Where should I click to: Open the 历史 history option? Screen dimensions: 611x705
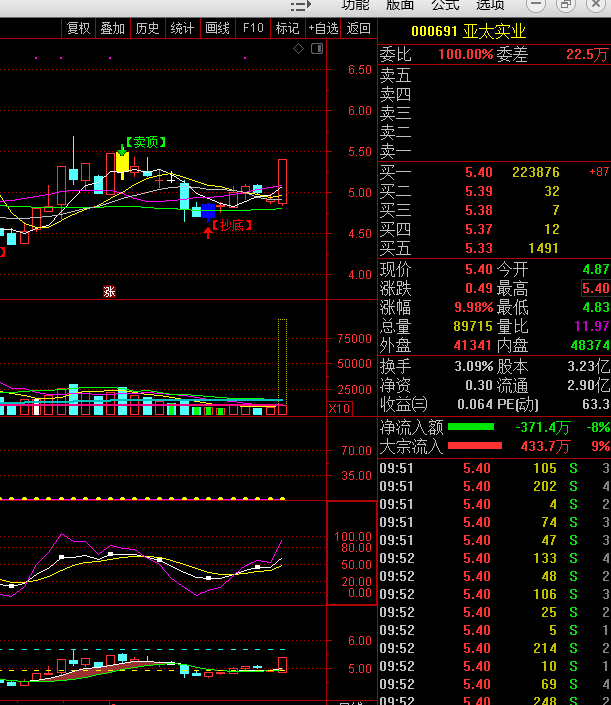pyautogui.click(x=147, y=28)
